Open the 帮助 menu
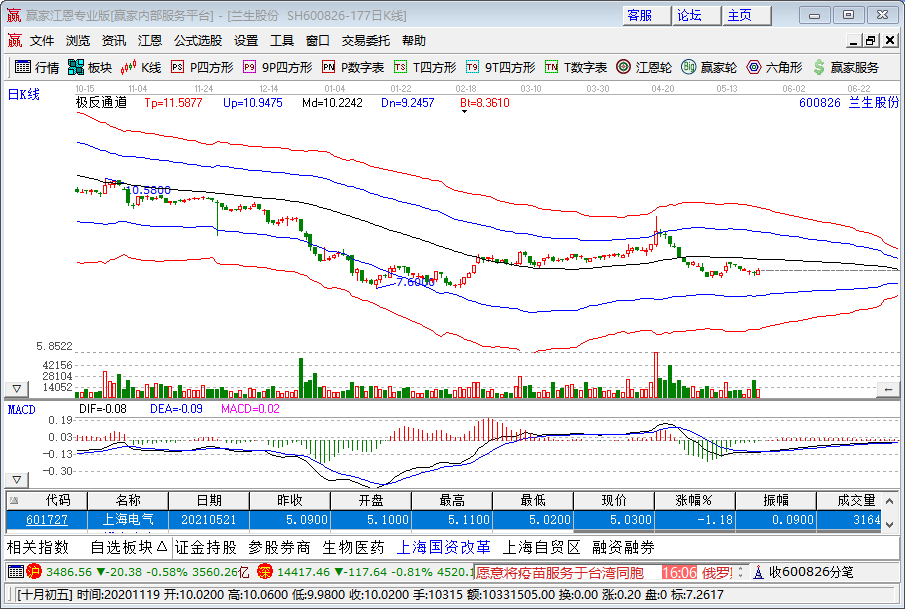 click(x=414, y=40)
